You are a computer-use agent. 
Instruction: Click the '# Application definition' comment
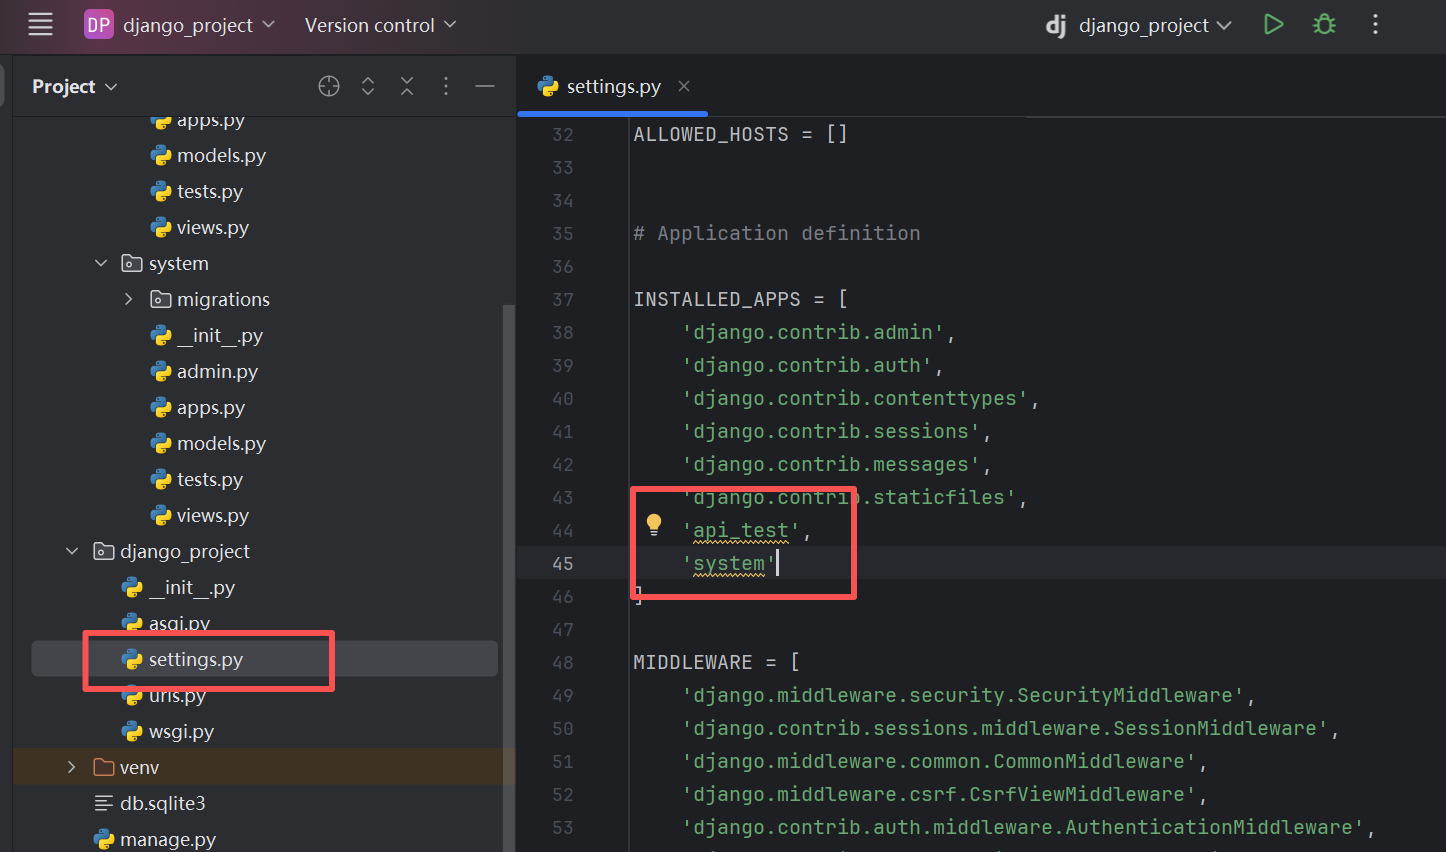point(777,233)
